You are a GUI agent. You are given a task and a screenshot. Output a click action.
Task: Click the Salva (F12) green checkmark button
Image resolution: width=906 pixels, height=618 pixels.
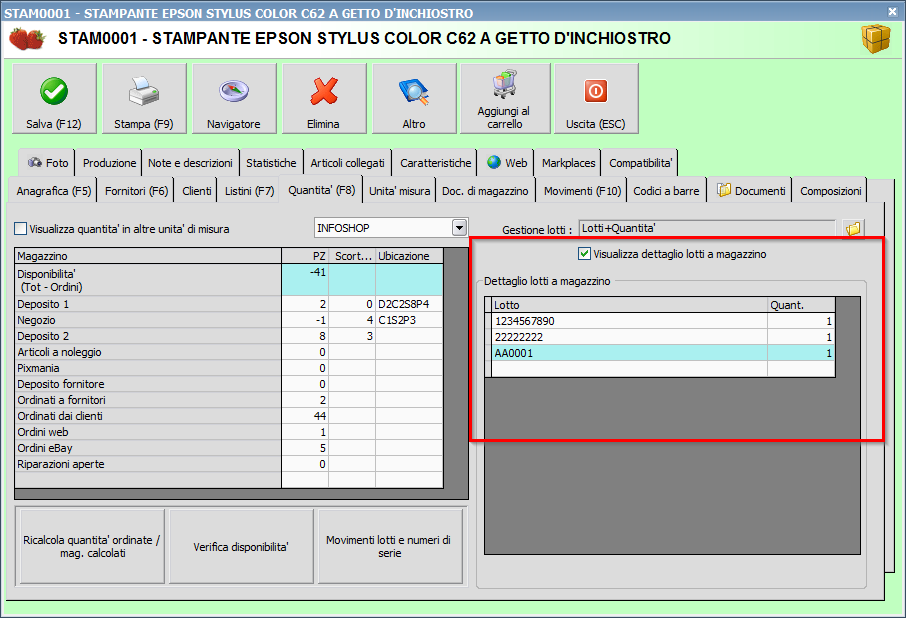click(54, 99)
